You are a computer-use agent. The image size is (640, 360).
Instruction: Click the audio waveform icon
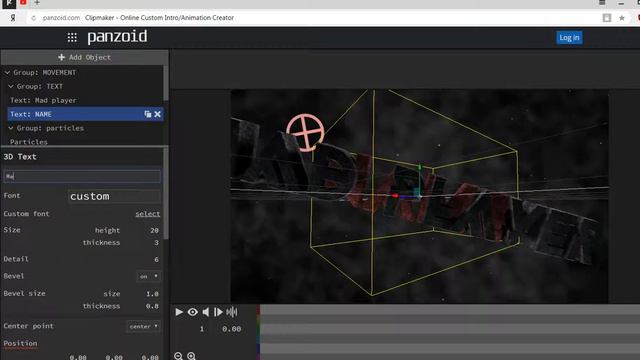[232, 312]
